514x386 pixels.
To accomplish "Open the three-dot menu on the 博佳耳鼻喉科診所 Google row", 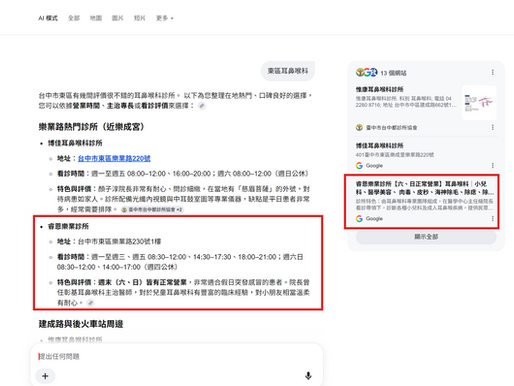I will (492, 166).
